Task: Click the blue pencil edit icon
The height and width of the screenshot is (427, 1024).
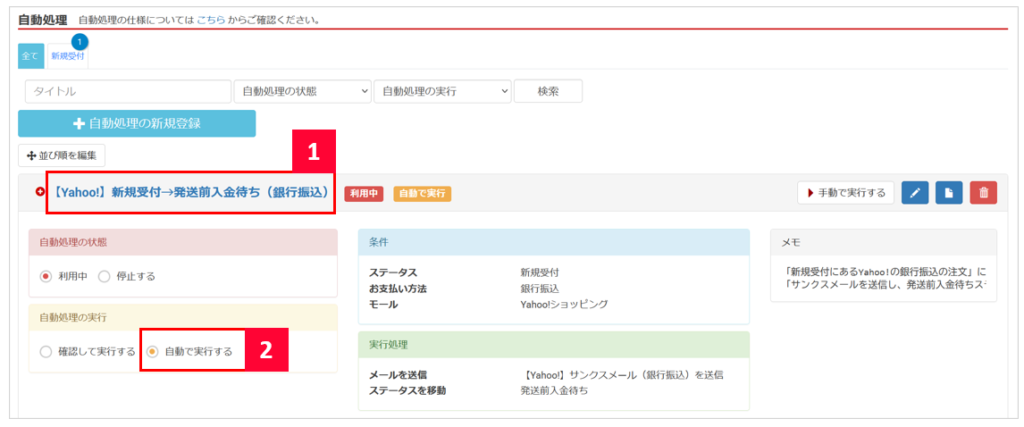Action: pos(916,193)
